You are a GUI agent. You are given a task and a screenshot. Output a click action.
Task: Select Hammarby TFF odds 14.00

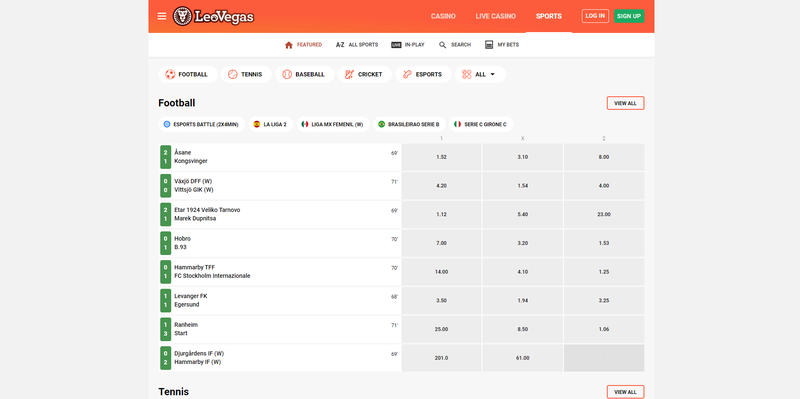pyautogui.click(x=441, y=272)
